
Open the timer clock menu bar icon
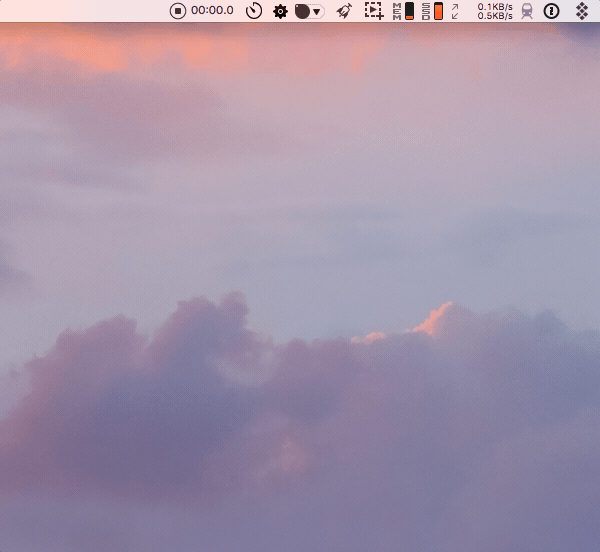tap(254, 11)
